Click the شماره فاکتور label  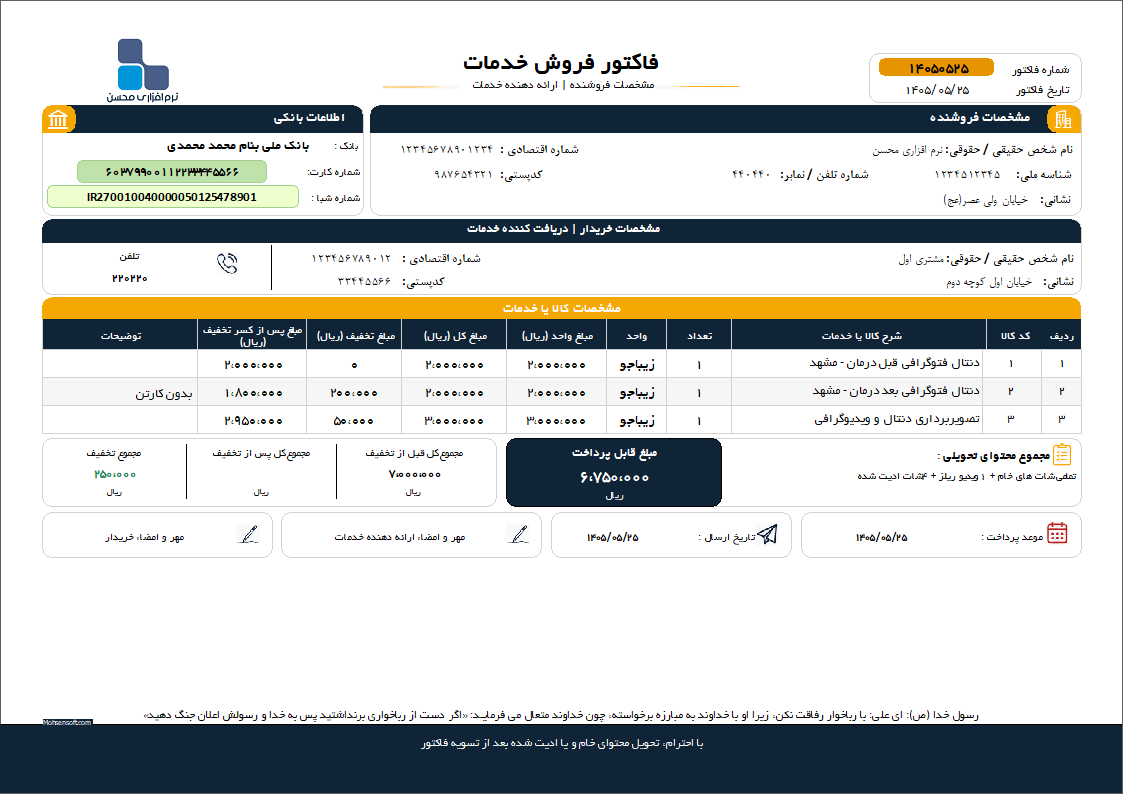pyautogui.click(x=1041, y=69)
